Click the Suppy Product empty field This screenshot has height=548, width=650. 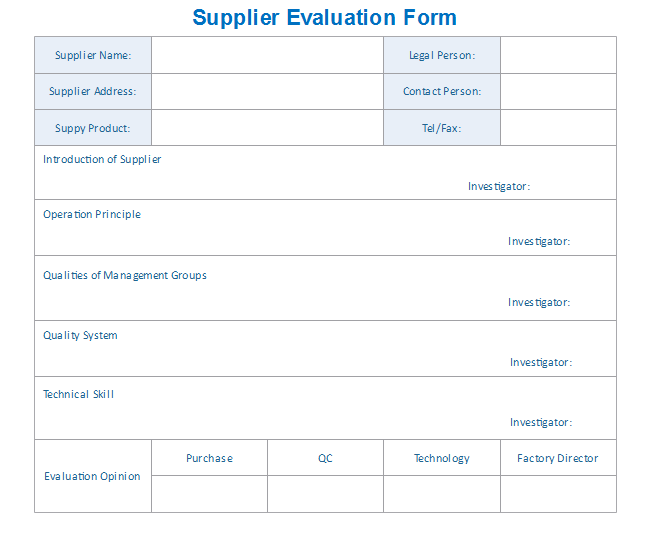click(x=267, y=128)
